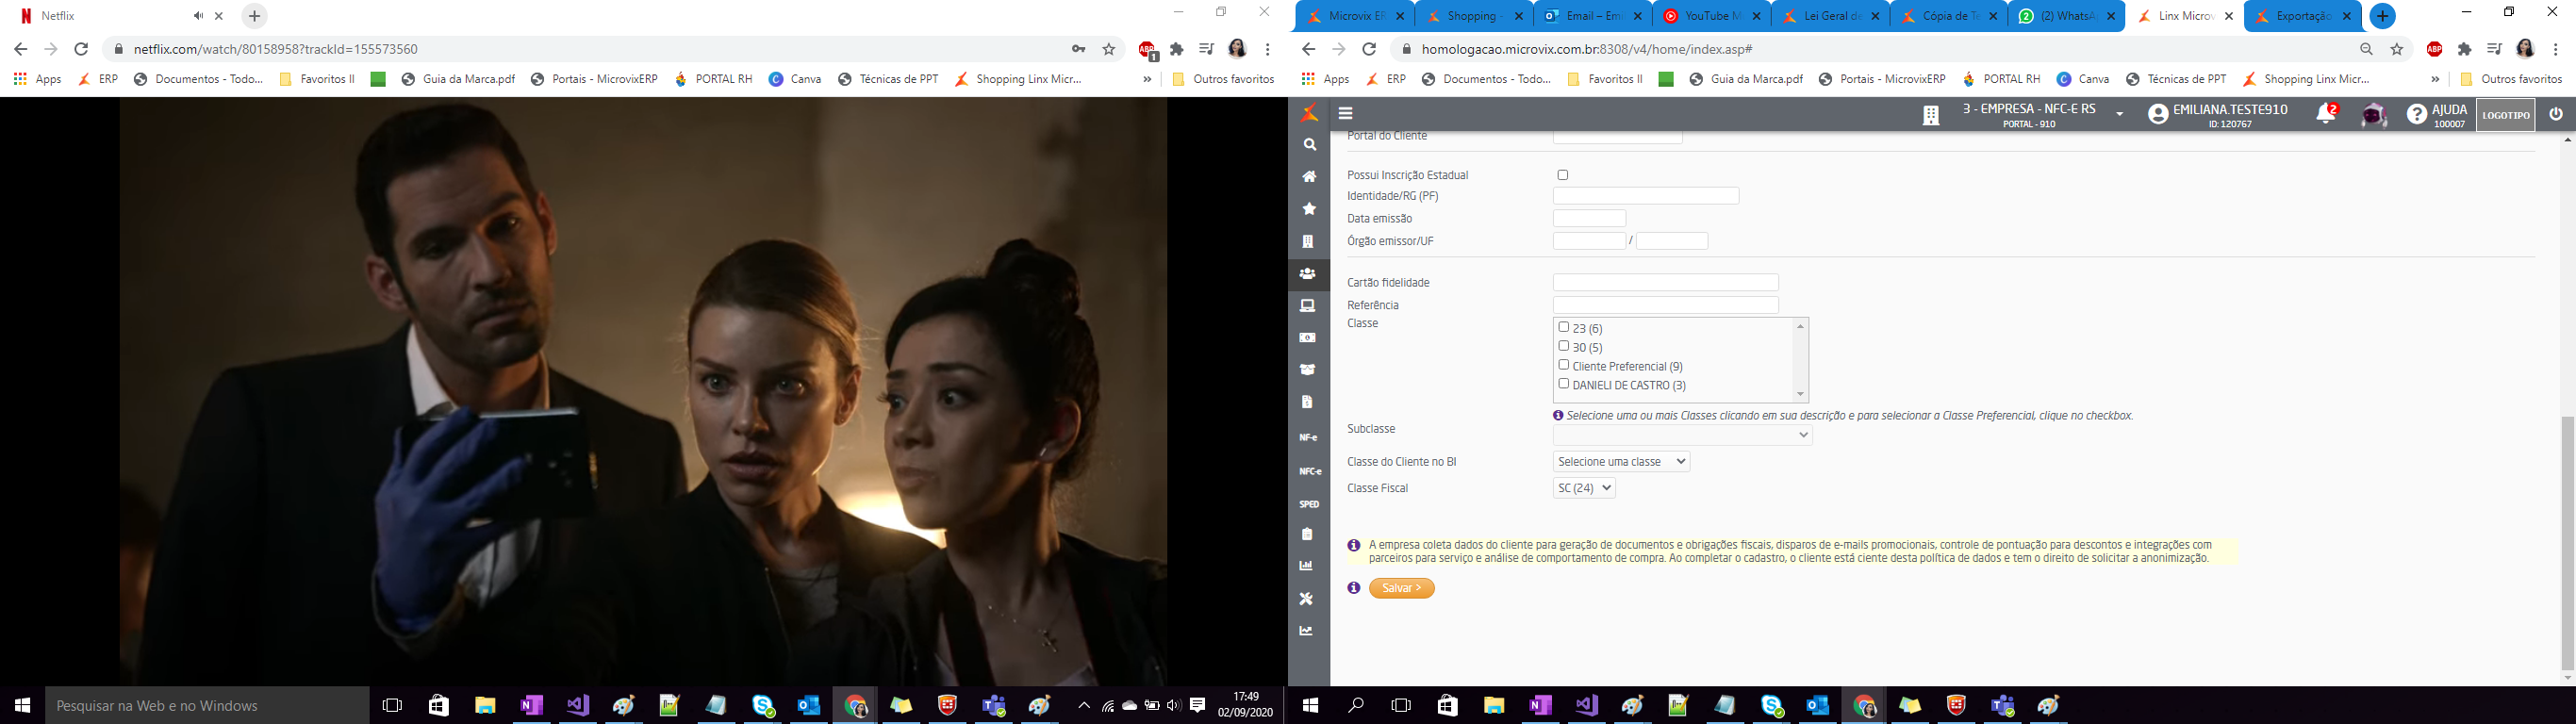2576x724 pixels.
Task: Click the Windows search box 'Pesquisar na Web'
Action: [x=207, y=706]
